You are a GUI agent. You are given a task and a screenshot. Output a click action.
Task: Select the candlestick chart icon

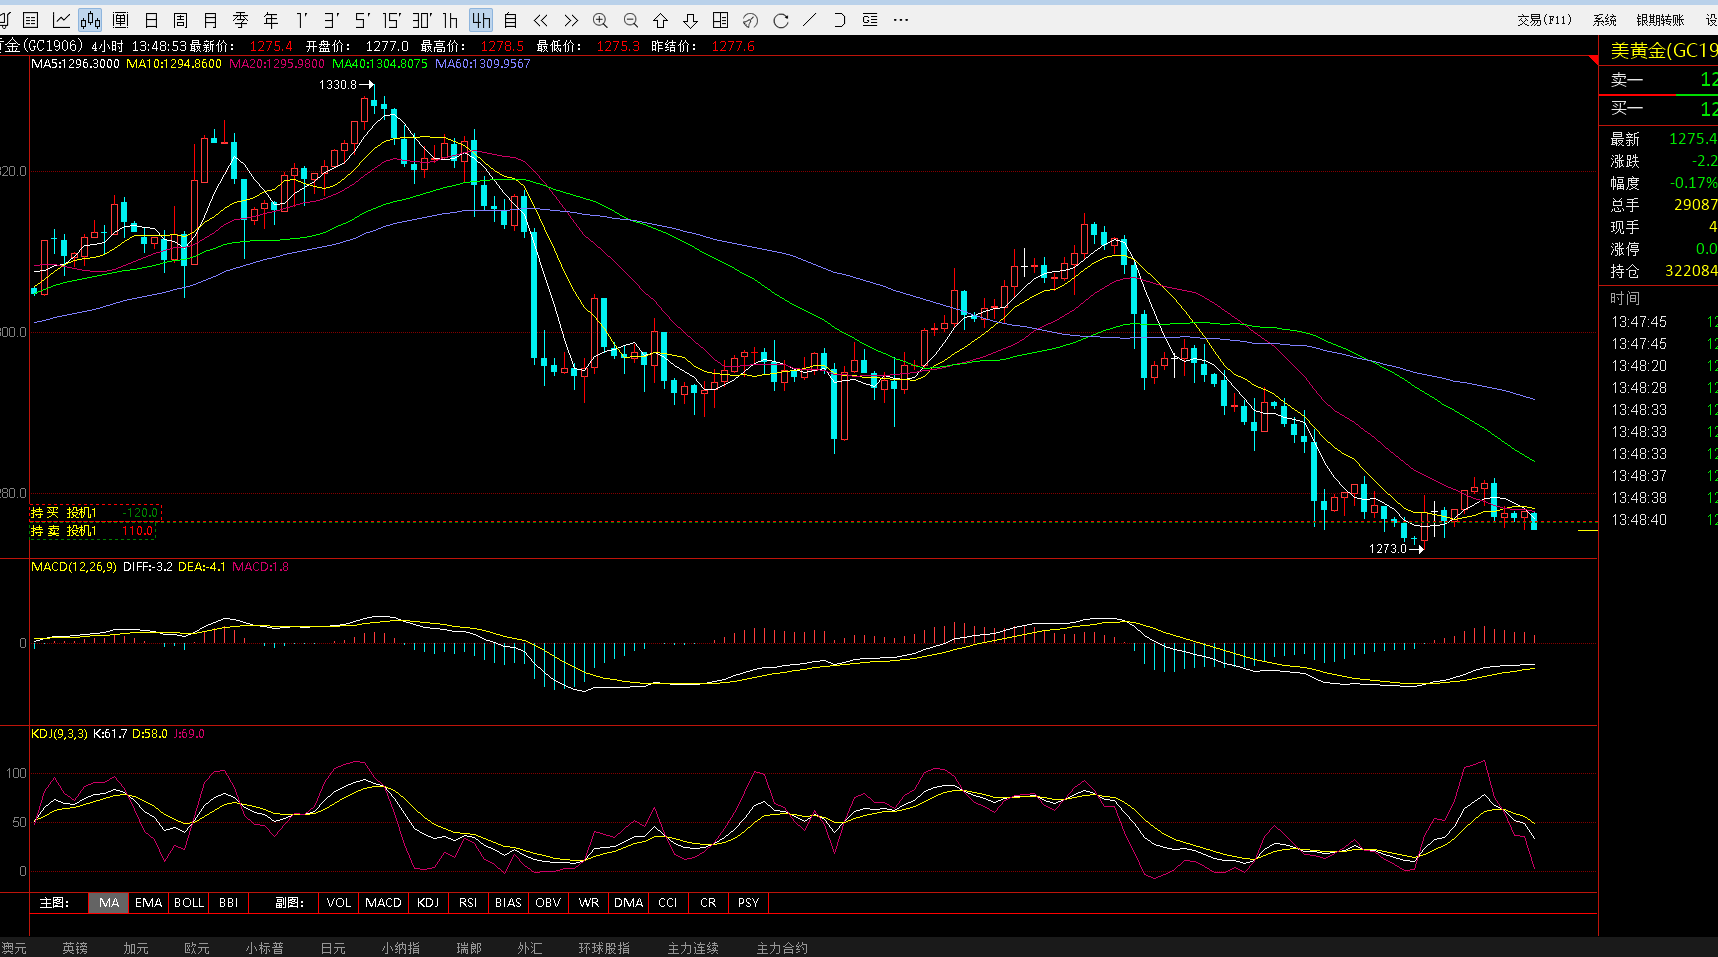[91, 20]
